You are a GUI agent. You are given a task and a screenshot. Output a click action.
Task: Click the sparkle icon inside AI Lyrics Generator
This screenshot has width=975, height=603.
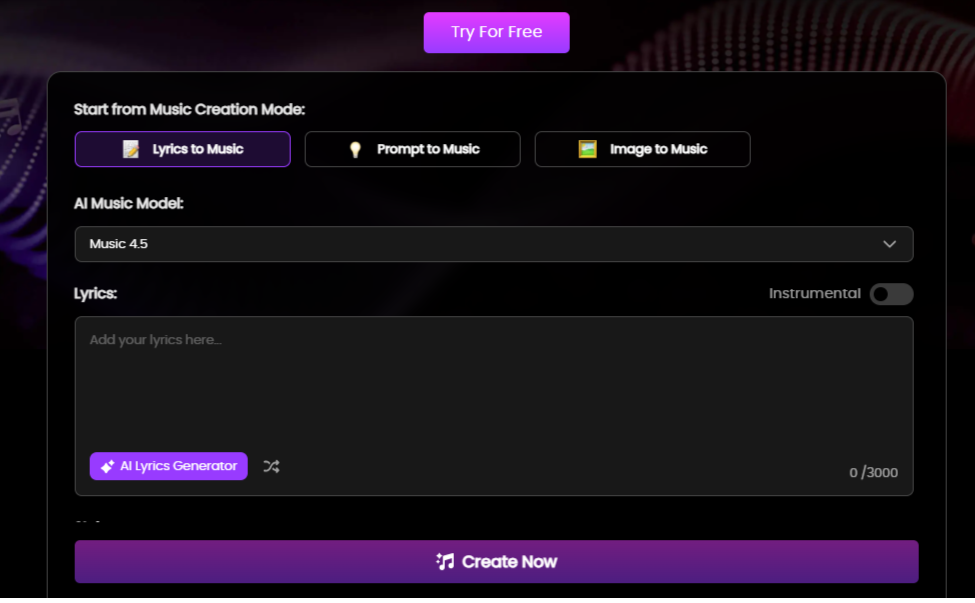[108, 466]
